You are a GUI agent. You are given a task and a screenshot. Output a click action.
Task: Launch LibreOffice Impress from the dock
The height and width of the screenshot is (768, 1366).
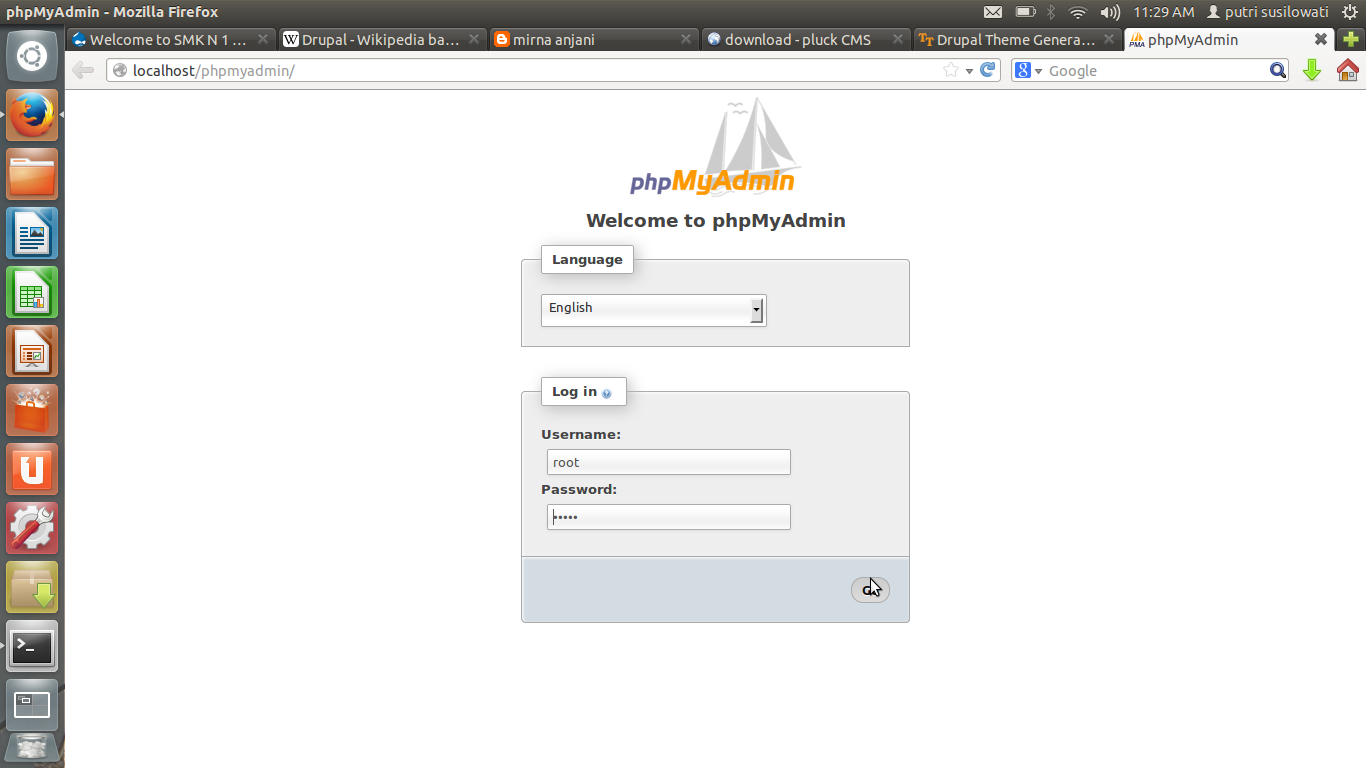pos(32,351)
